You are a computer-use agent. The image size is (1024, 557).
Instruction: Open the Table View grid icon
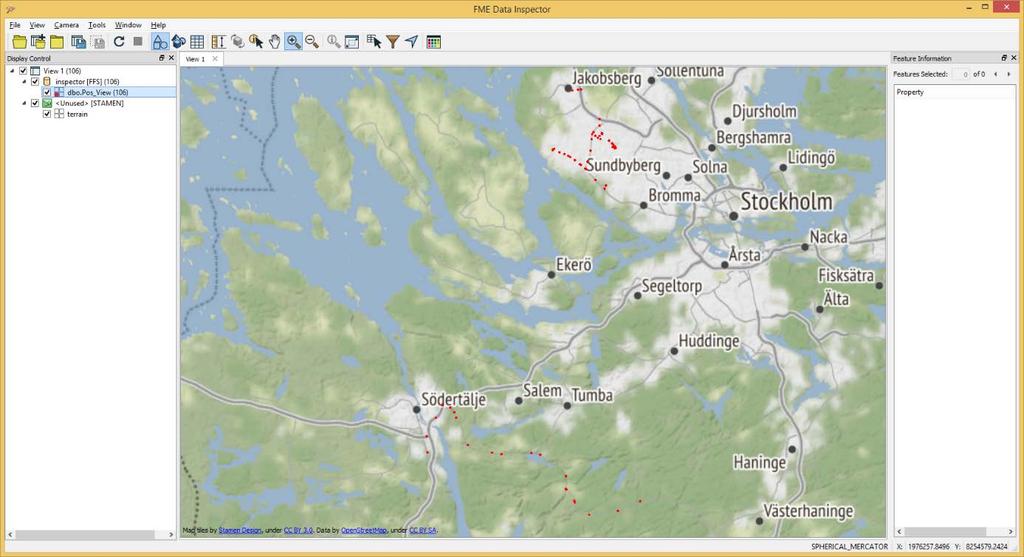point(197,42)
